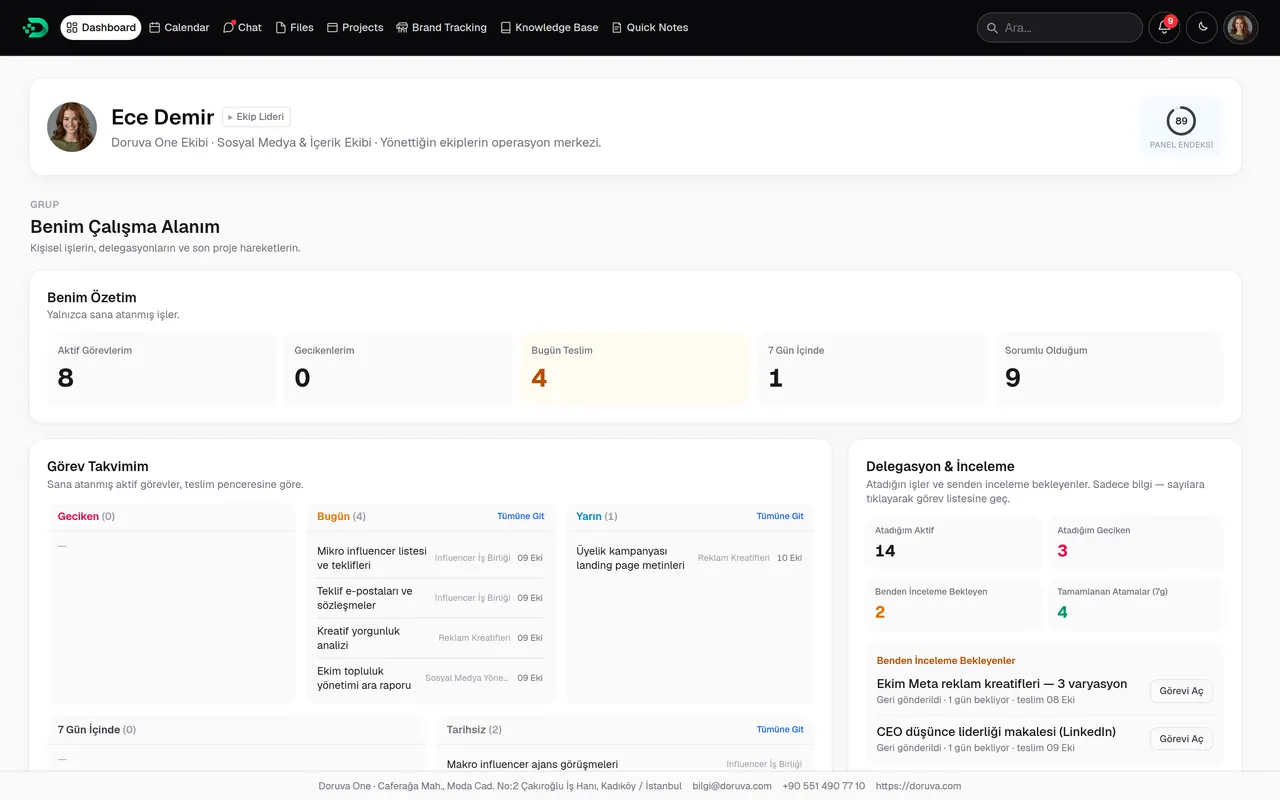Focus the Ara search field
The image size is (1280, 800).
click(1060, 27)
